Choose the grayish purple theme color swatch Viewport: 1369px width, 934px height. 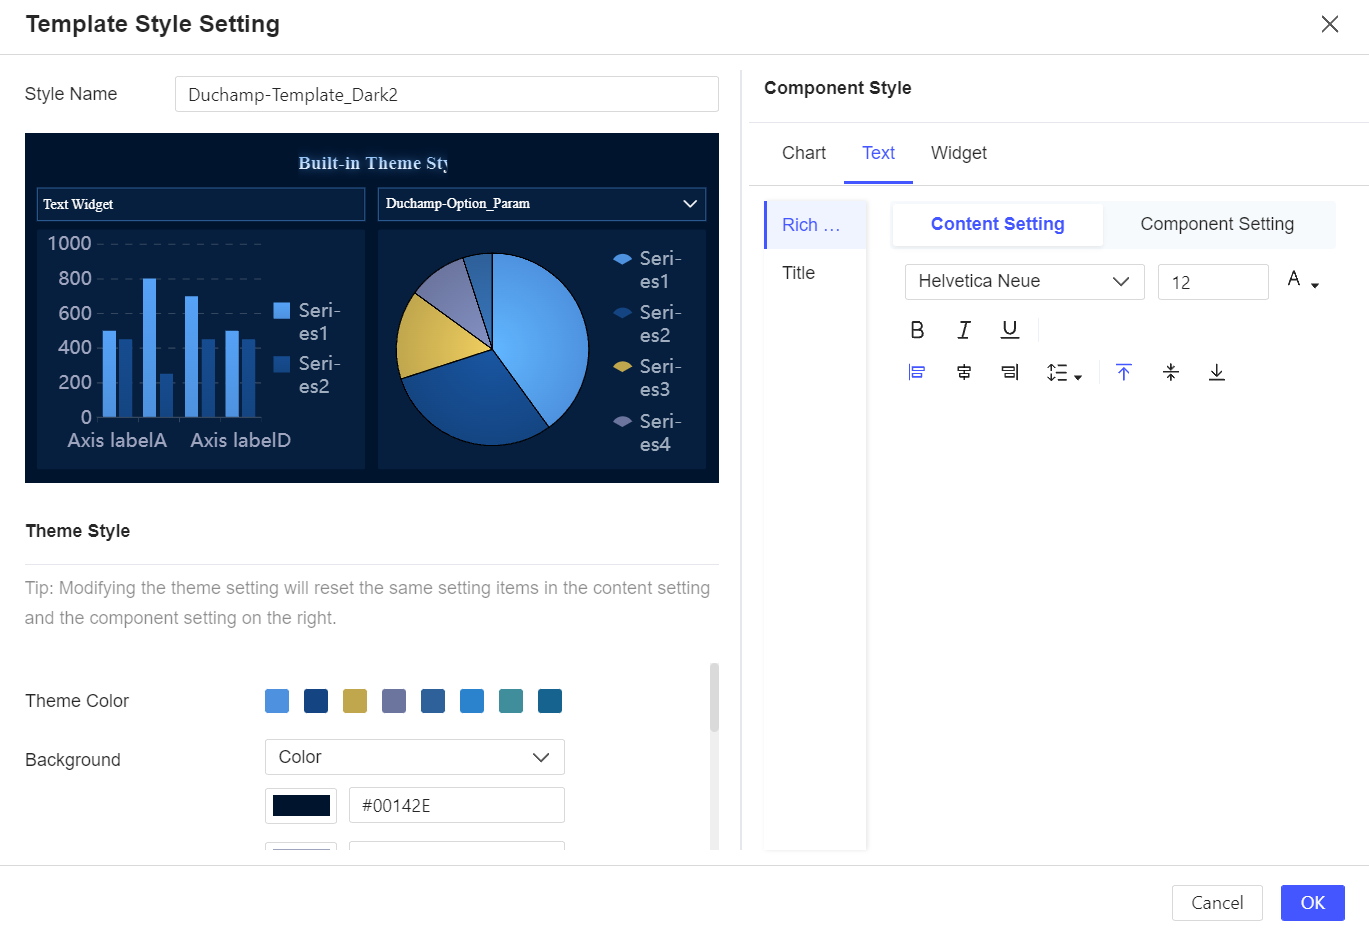click(x=394, y=701)
